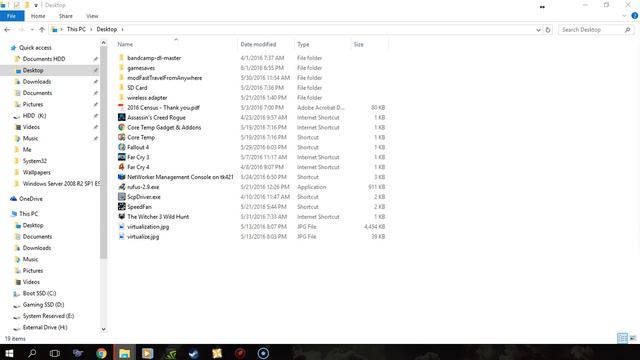Click the Up one level arrow

coord(42,29)
